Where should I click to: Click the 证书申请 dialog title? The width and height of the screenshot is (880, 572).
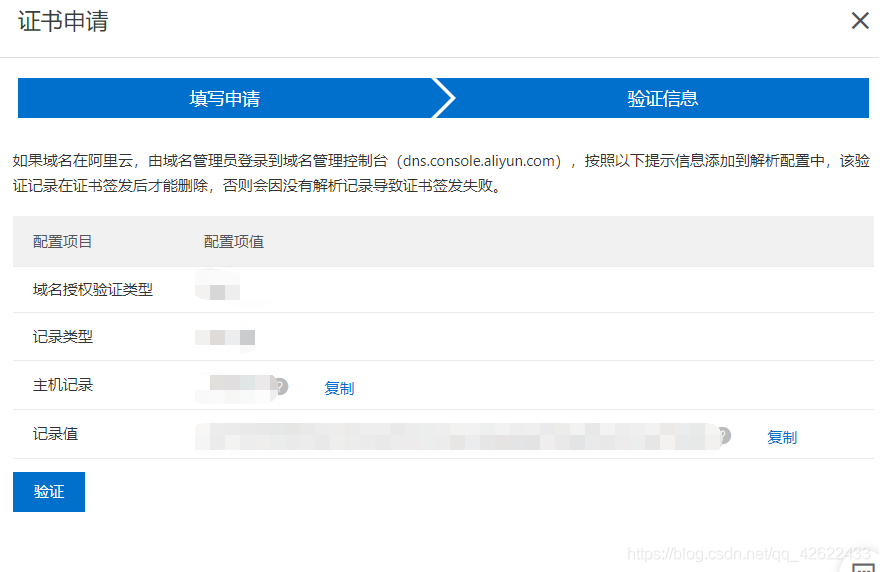tap(63, 22)
